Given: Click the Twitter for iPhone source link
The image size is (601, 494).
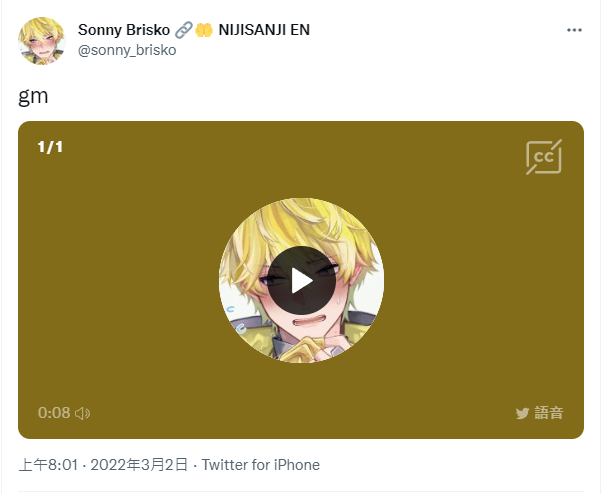Looking at the screenshot, I should [261, 465].
